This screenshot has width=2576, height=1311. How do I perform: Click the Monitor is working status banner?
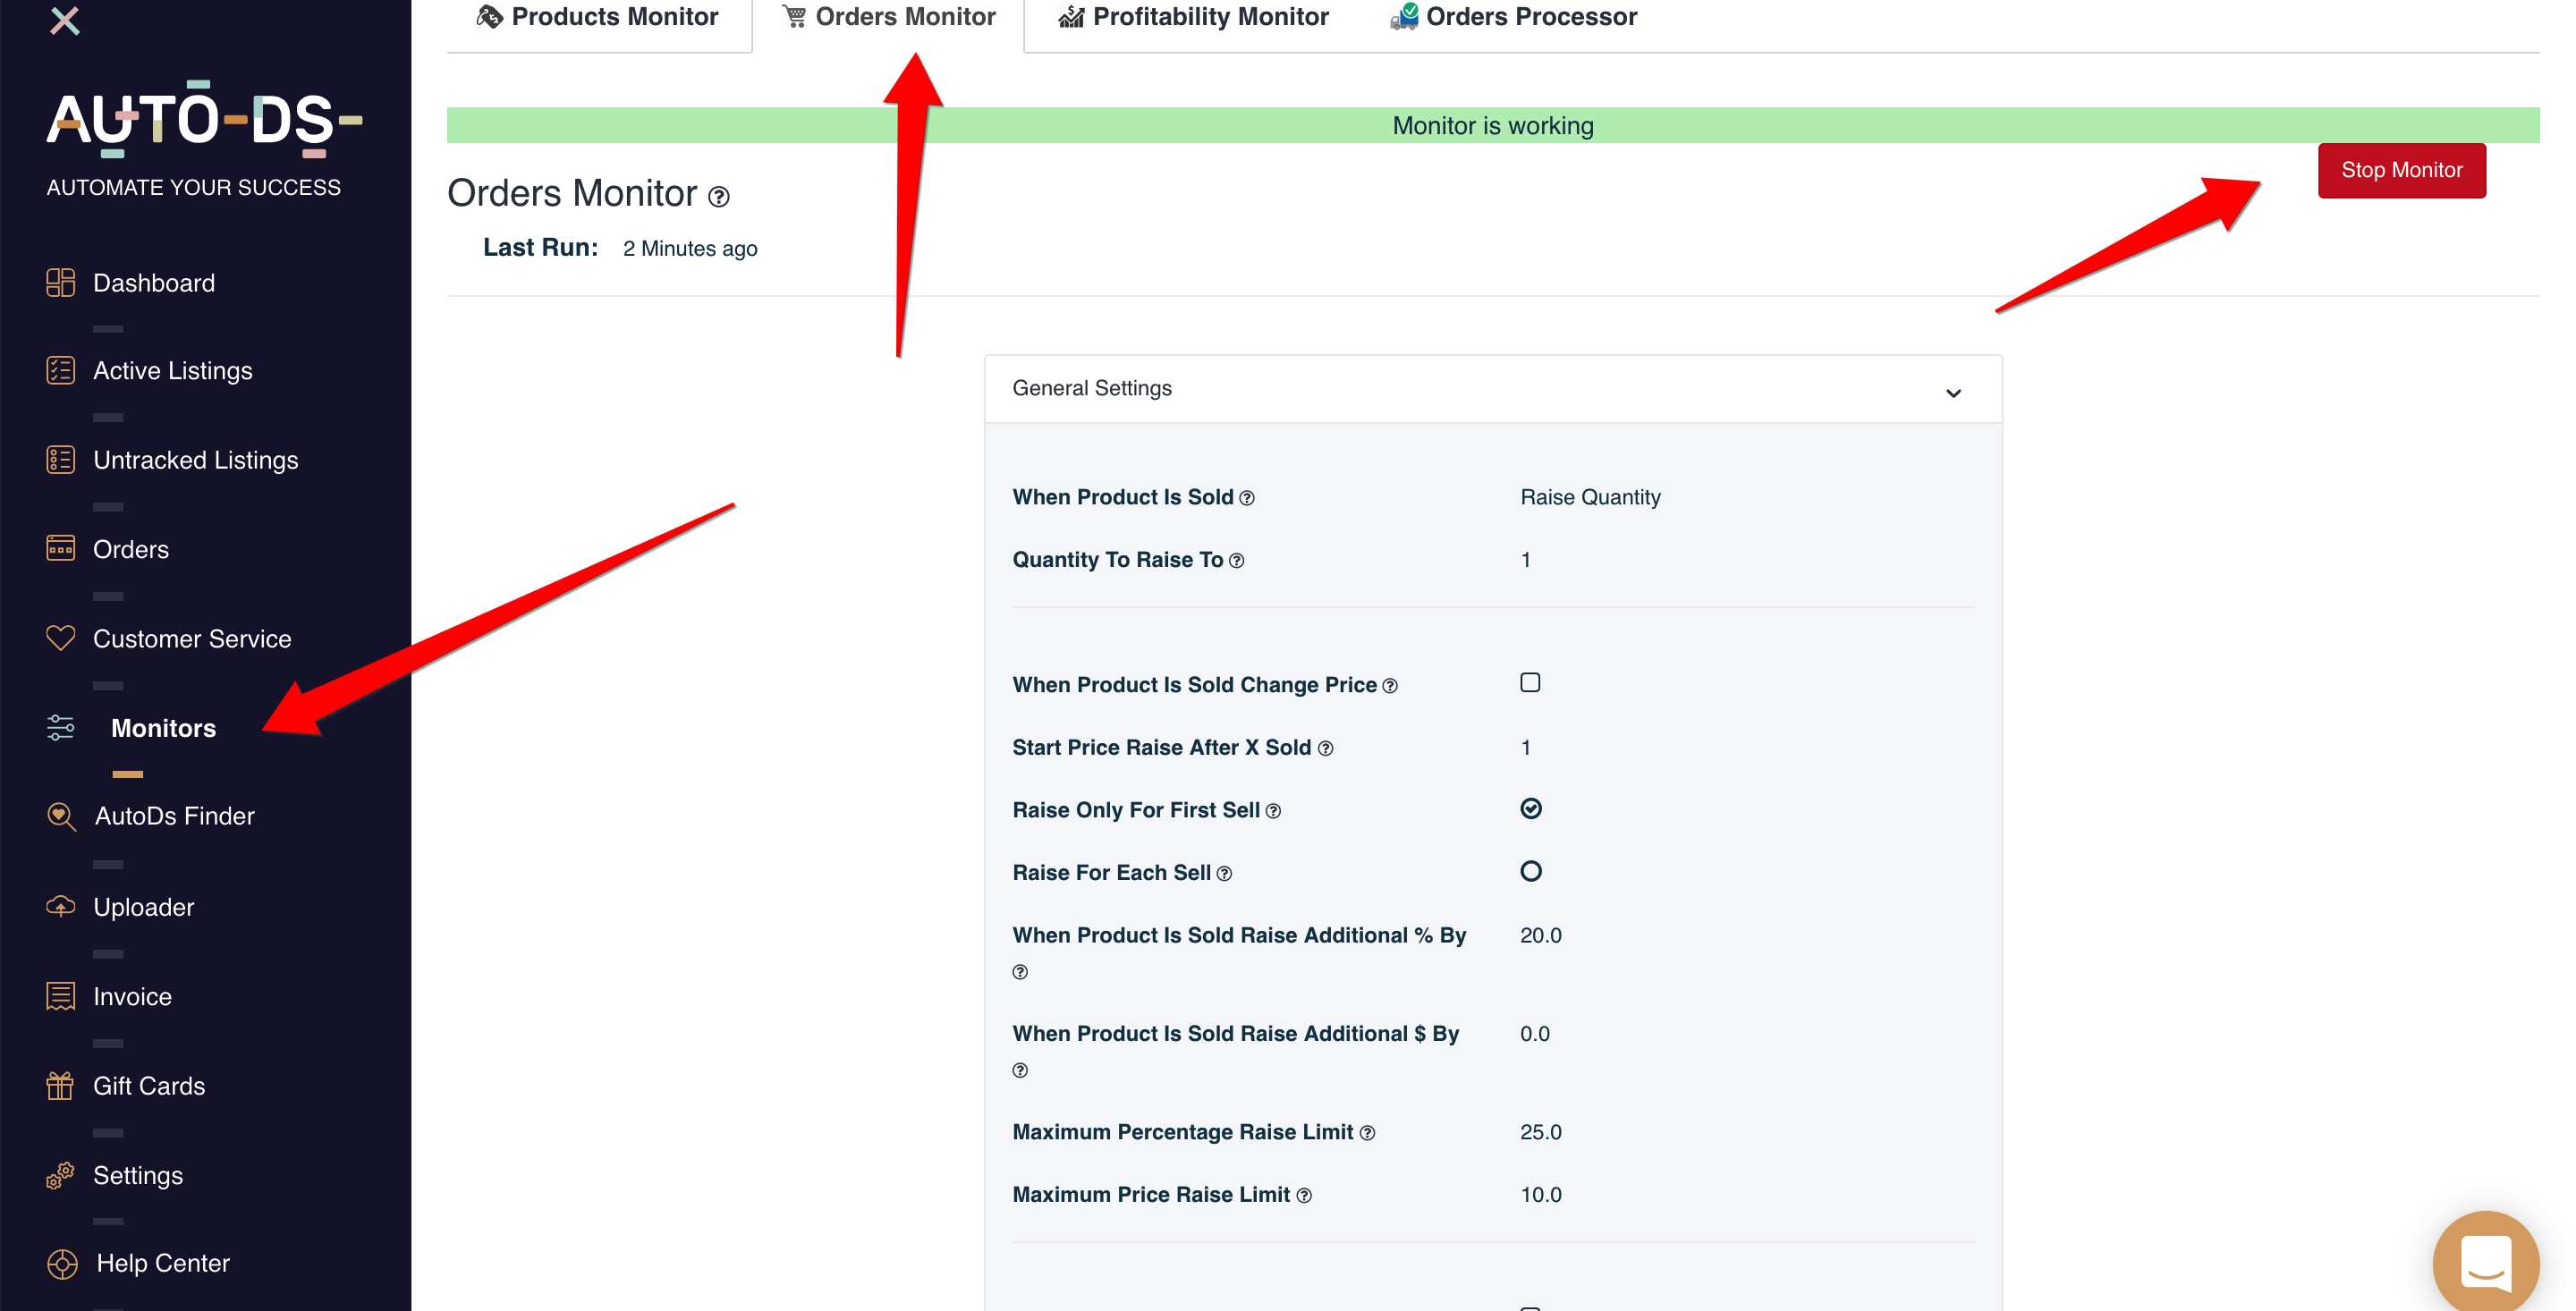(x=1493, y=126)
